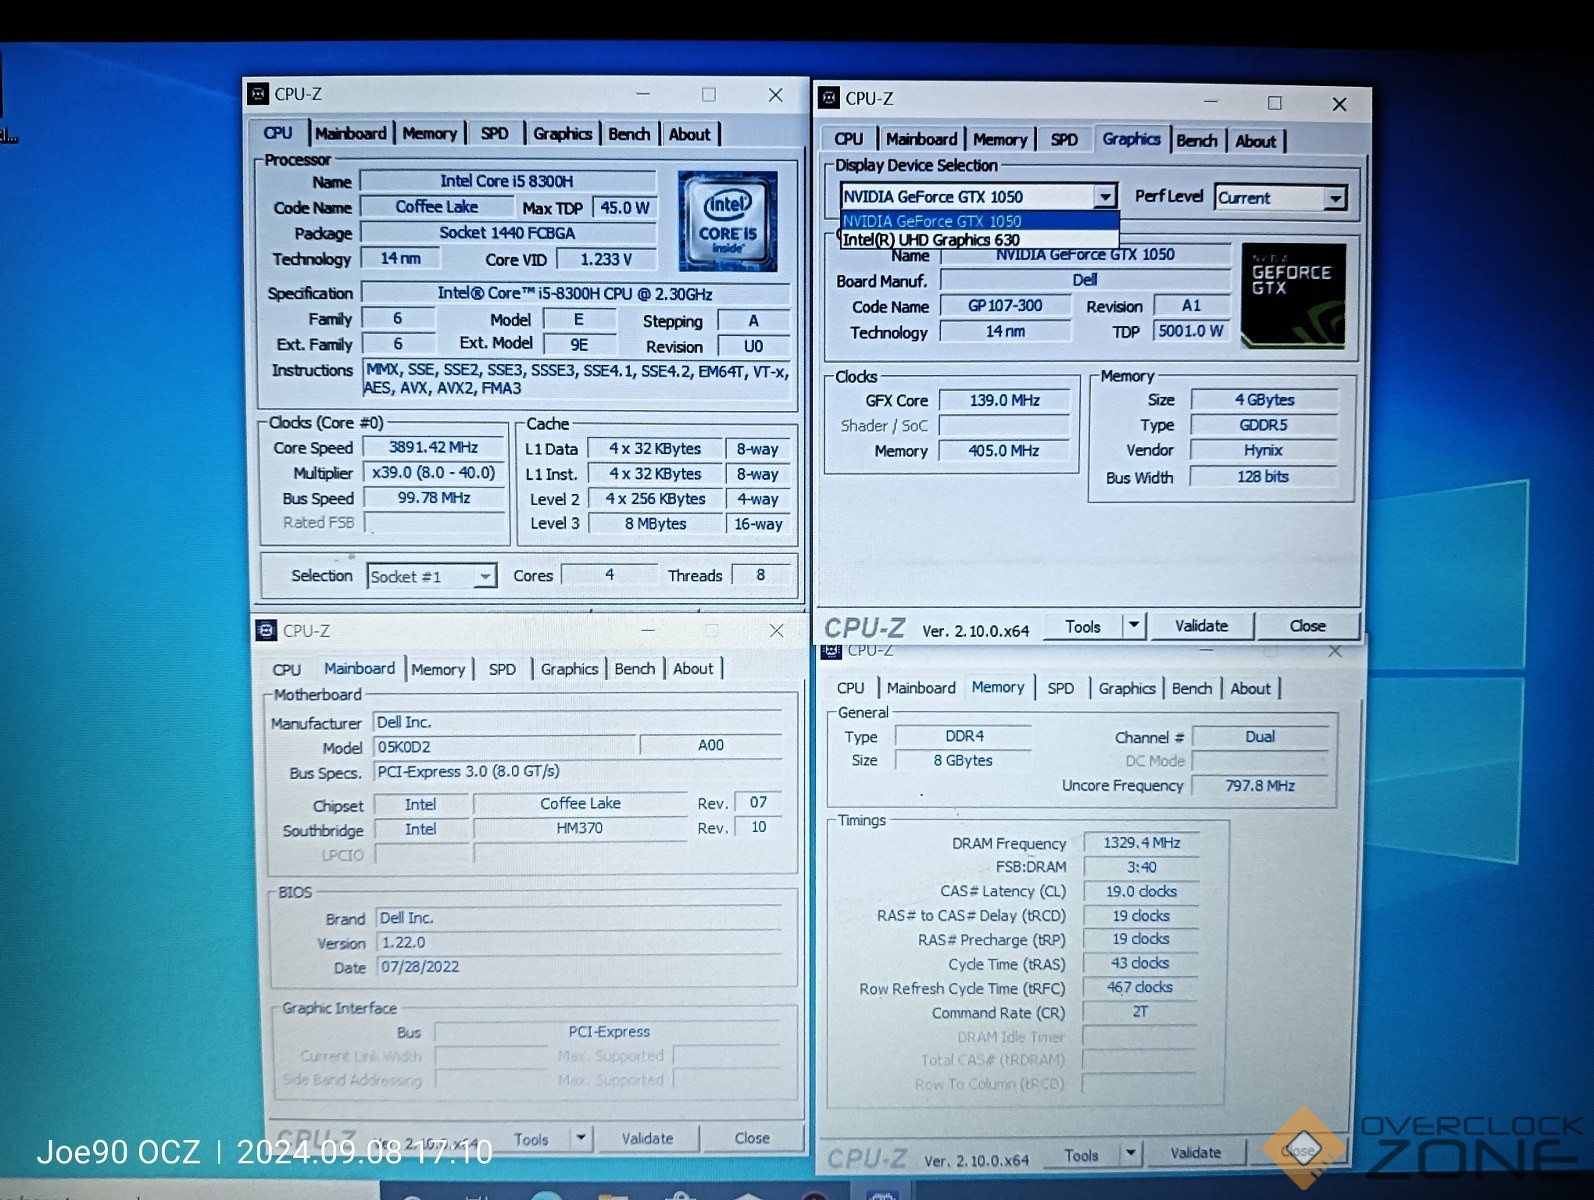The width and height of the screenshot is (1594, 1200).
Task: Click Close button in Mainboard window
Action: (x=752, y=1138)
